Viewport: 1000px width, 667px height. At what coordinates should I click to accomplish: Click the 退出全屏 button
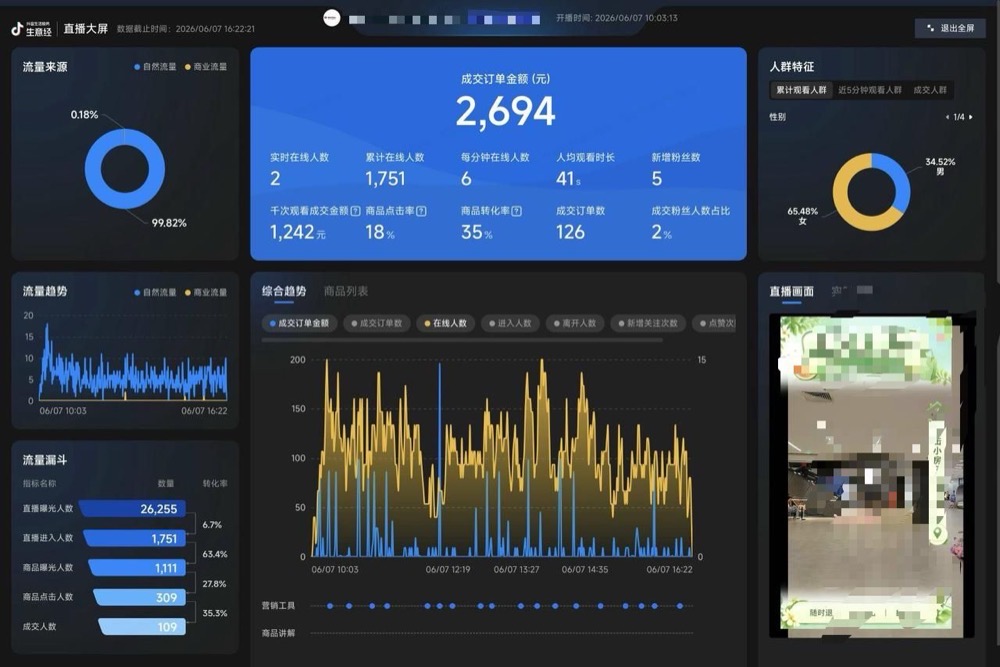pyautogui.click(x=950, y=28)
